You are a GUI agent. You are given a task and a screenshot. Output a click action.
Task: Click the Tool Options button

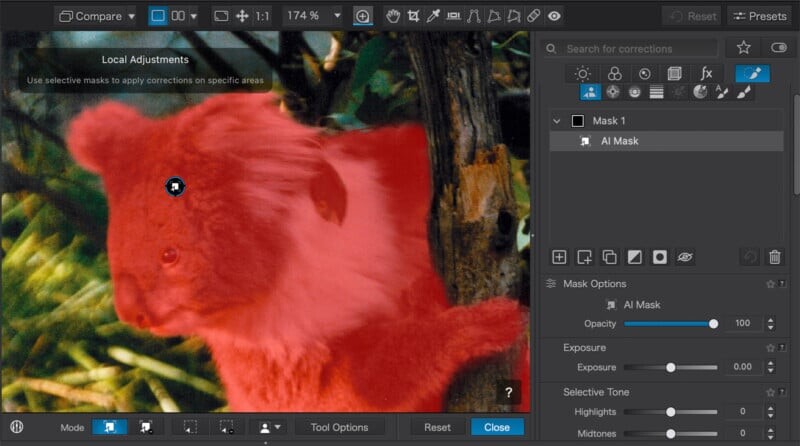pyautogui.click(x=339, y=427)
